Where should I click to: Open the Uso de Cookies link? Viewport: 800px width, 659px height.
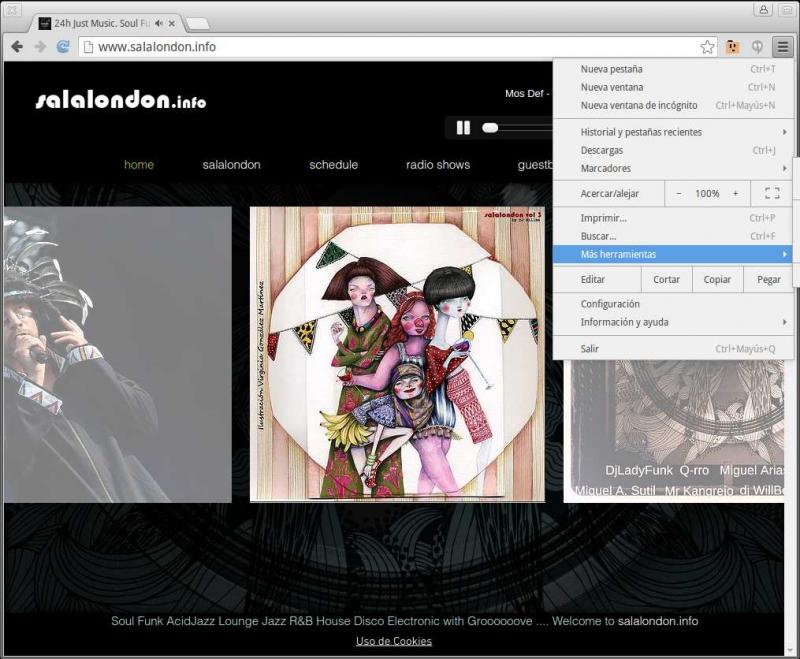(x=394, y=641)
